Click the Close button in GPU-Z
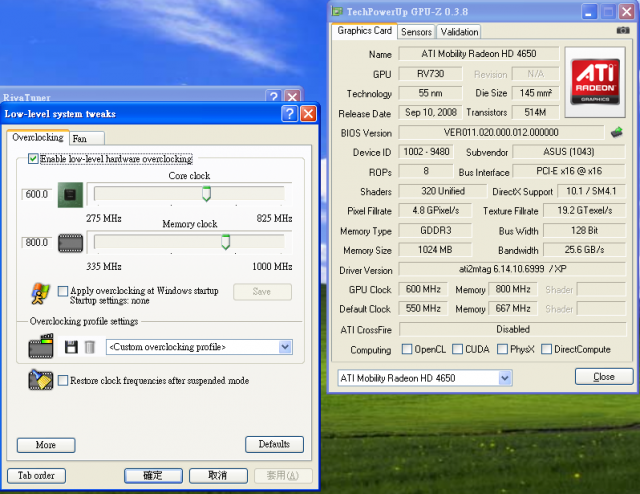The height and width of the screenshot is (494, 640). point(604,376)
